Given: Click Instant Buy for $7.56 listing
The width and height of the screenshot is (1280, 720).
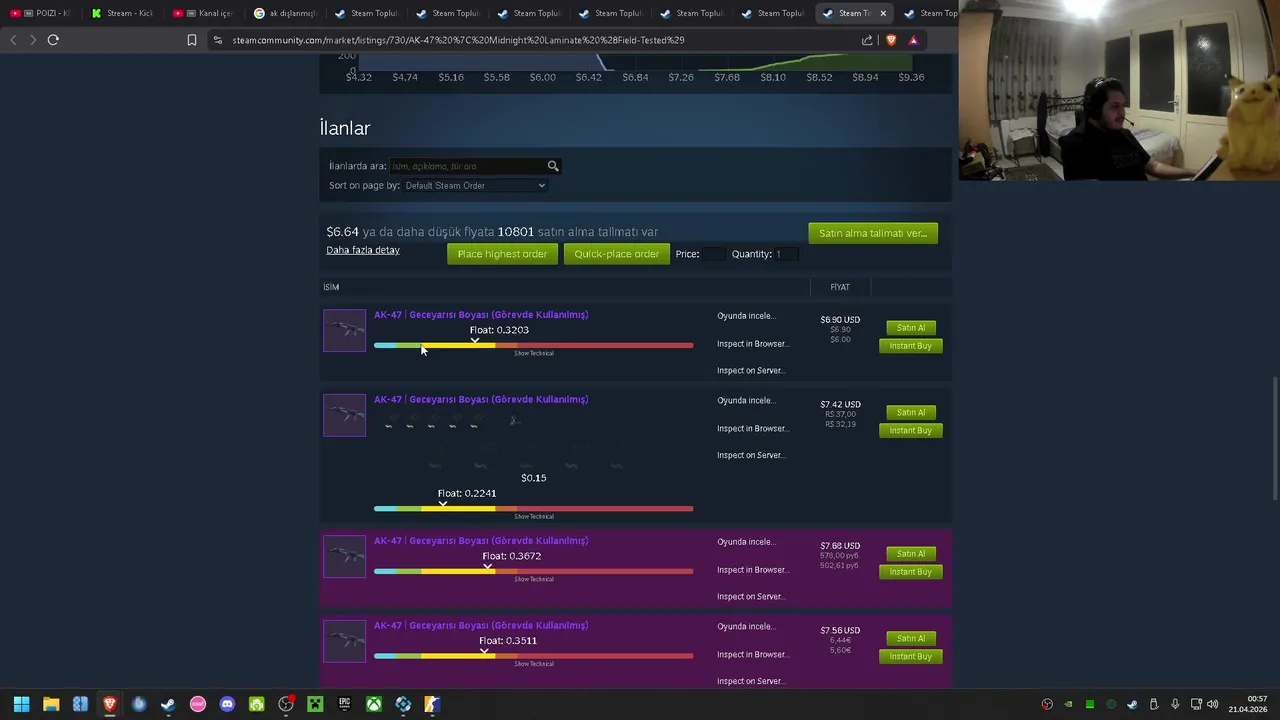Looking at the screenshot, I should 911,657.
